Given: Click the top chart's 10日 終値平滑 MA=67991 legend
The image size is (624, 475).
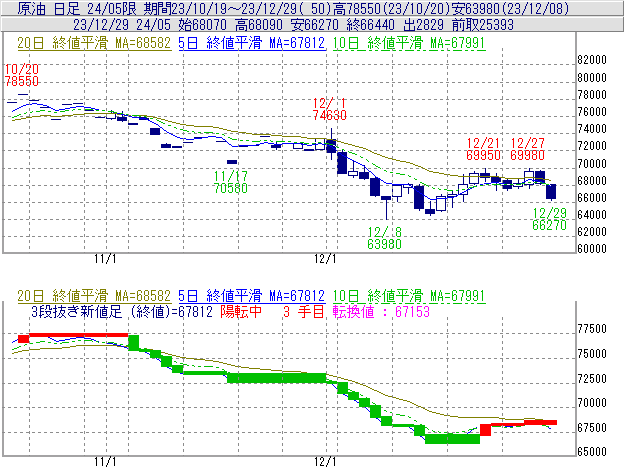Looking at the screenshot, I should pos(409,43).
